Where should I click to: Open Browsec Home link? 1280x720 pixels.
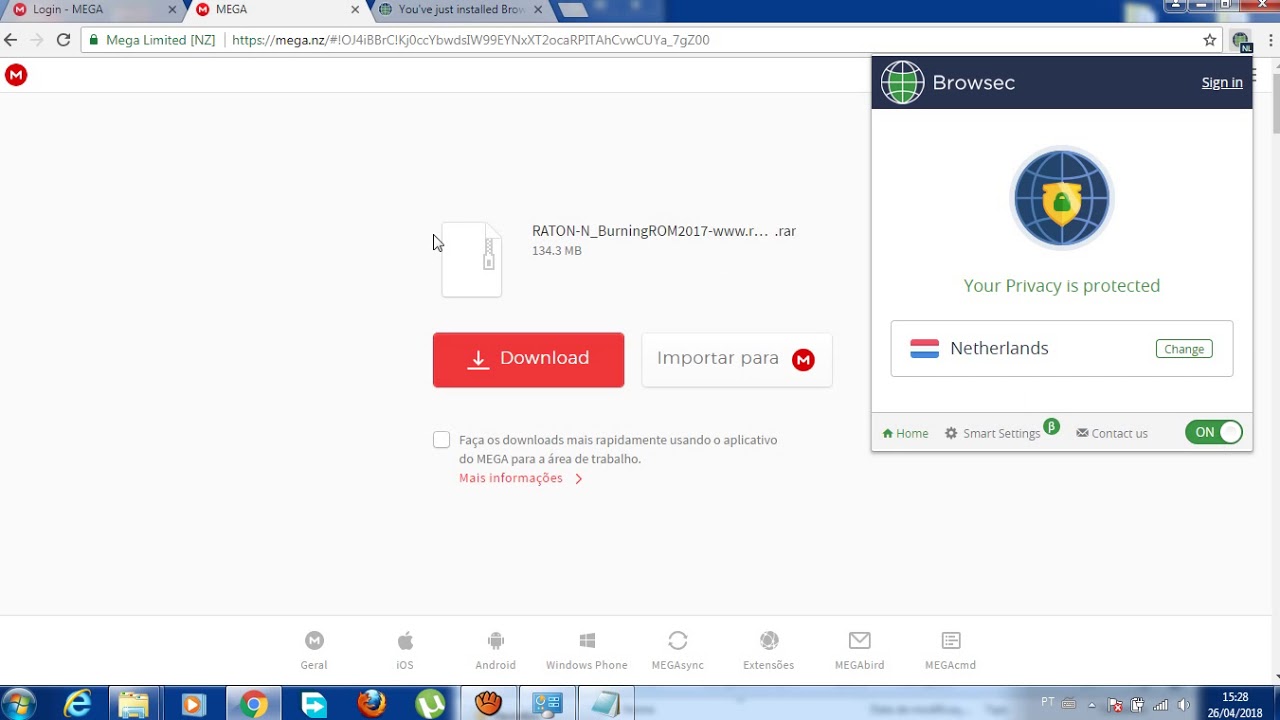[x=905, y=433]
